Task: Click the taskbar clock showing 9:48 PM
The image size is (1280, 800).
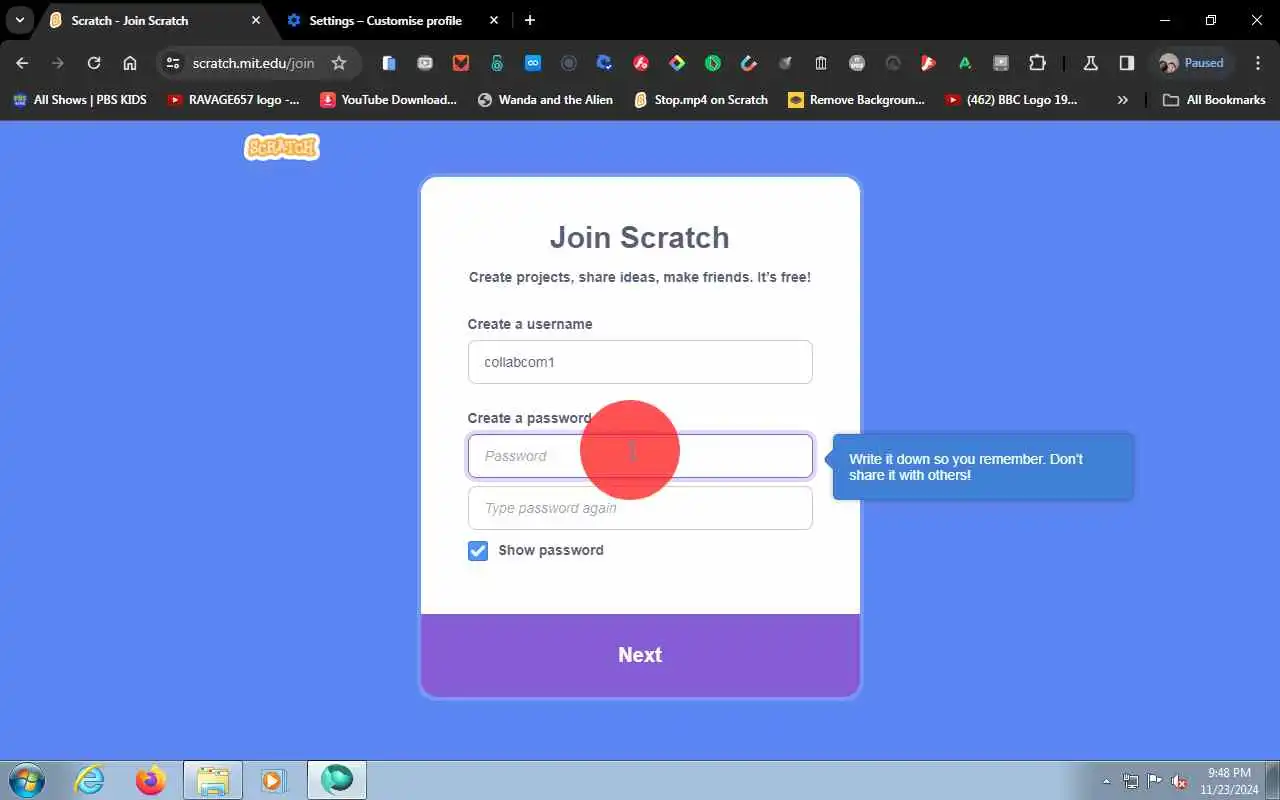Action: click(1229, 780)
